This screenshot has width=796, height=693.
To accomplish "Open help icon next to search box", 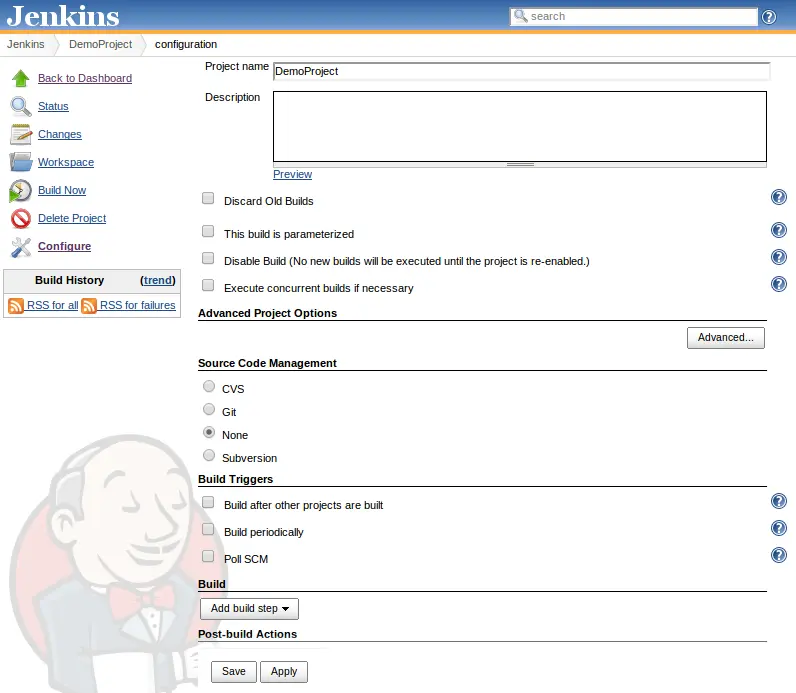I will (769, 17).
